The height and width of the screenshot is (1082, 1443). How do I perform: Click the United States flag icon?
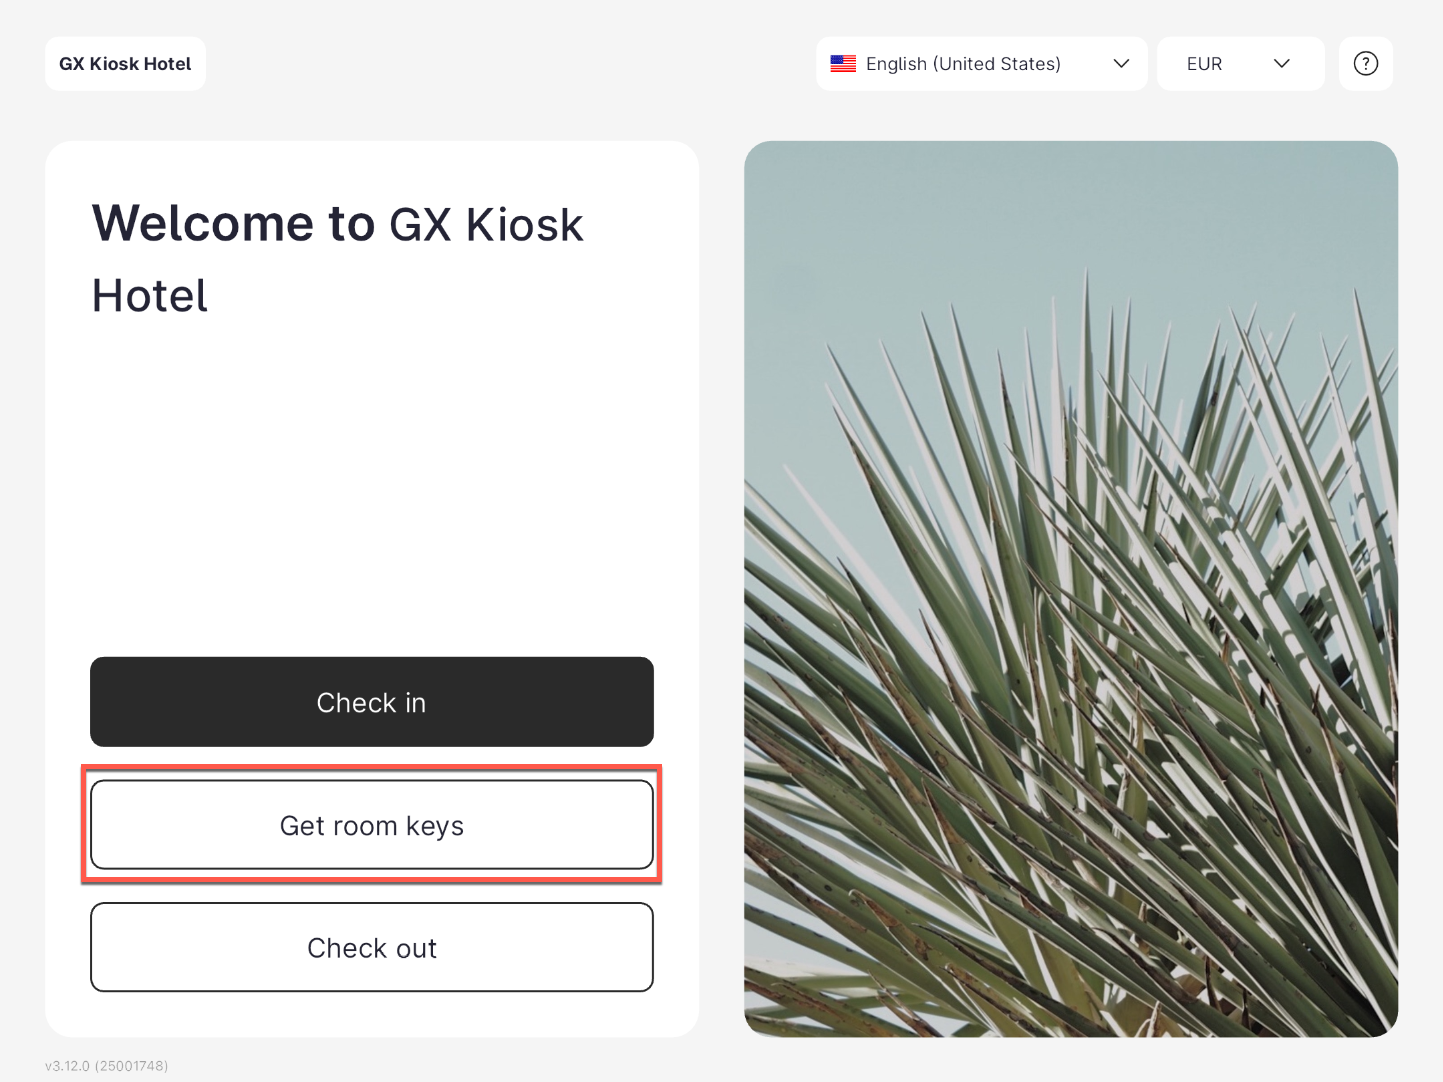(x=843, y=64)
